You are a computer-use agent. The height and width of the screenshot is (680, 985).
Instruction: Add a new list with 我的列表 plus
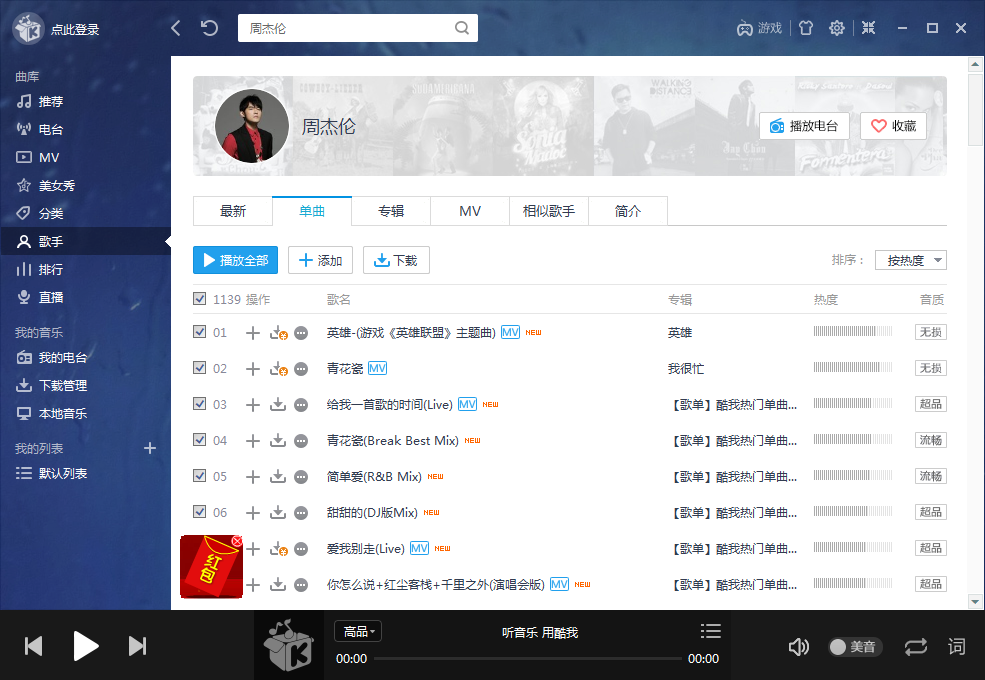point(150,448)
